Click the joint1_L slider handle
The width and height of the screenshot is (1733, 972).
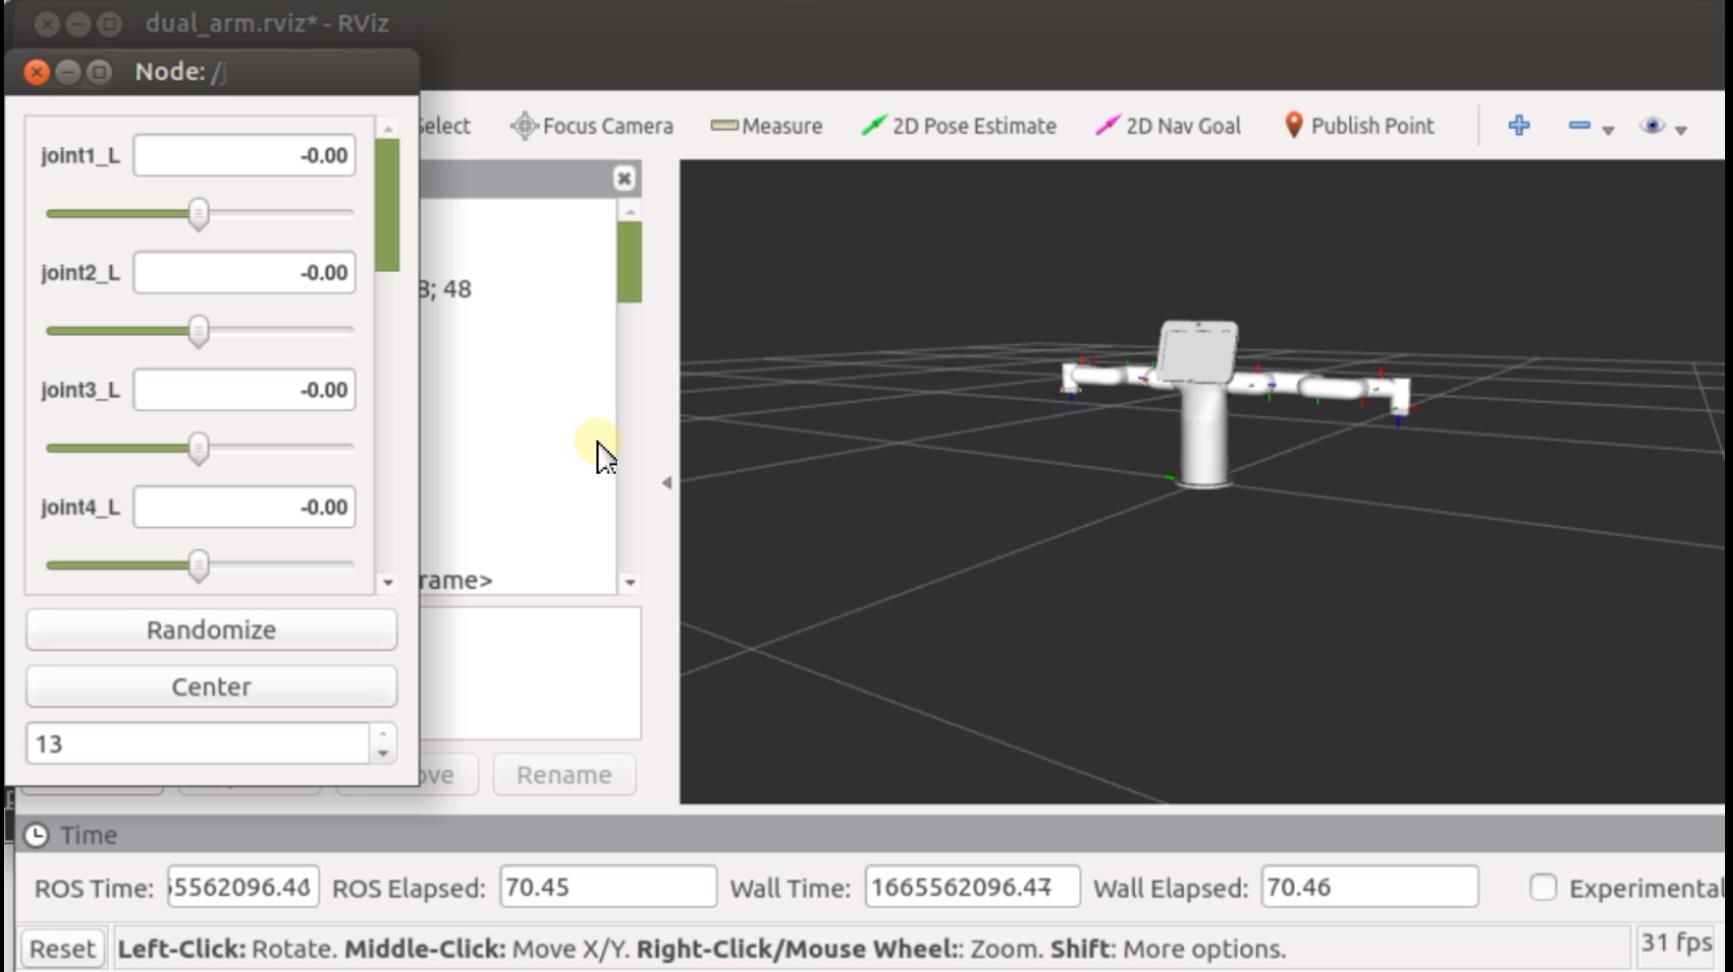199,214
